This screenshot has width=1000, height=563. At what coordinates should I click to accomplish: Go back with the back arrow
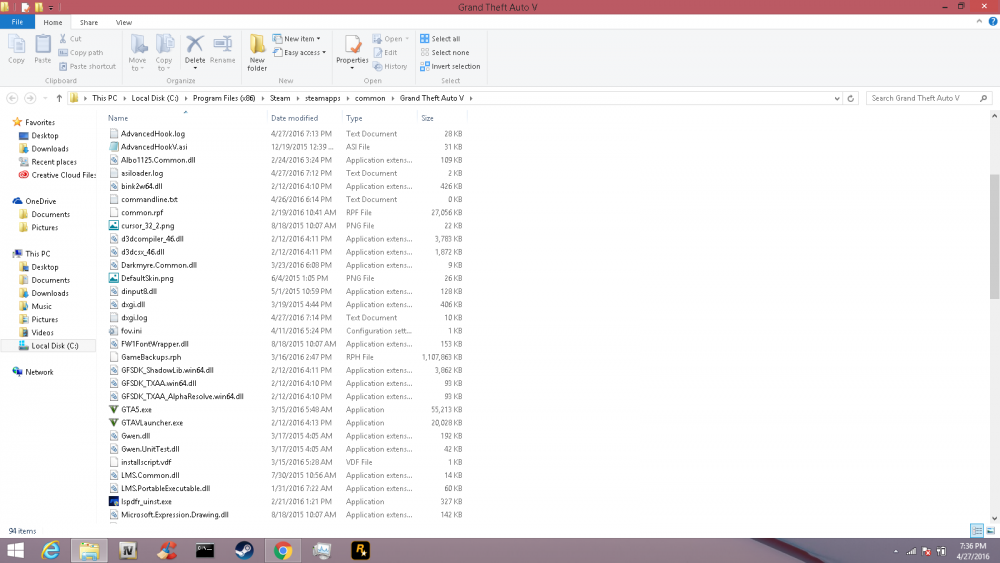tap(12, 98)
